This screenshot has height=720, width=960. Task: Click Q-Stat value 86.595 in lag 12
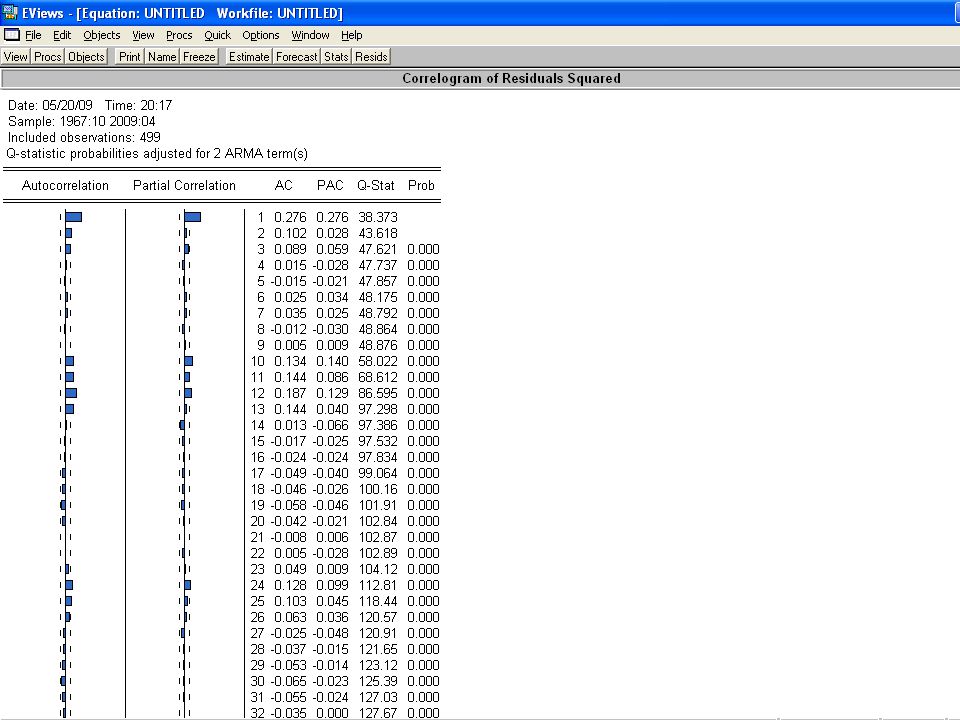tap(378, 393)
